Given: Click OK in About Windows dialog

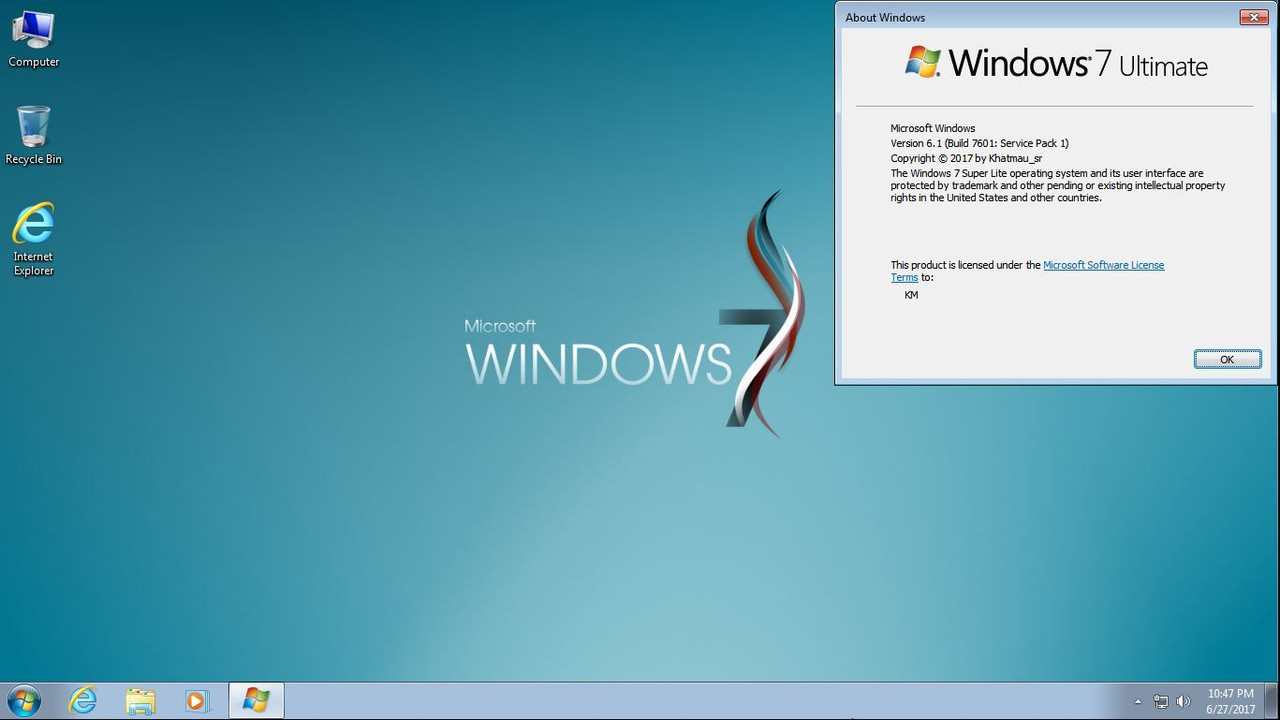Looking at the screenshot, I should [x=1227, y=359].
